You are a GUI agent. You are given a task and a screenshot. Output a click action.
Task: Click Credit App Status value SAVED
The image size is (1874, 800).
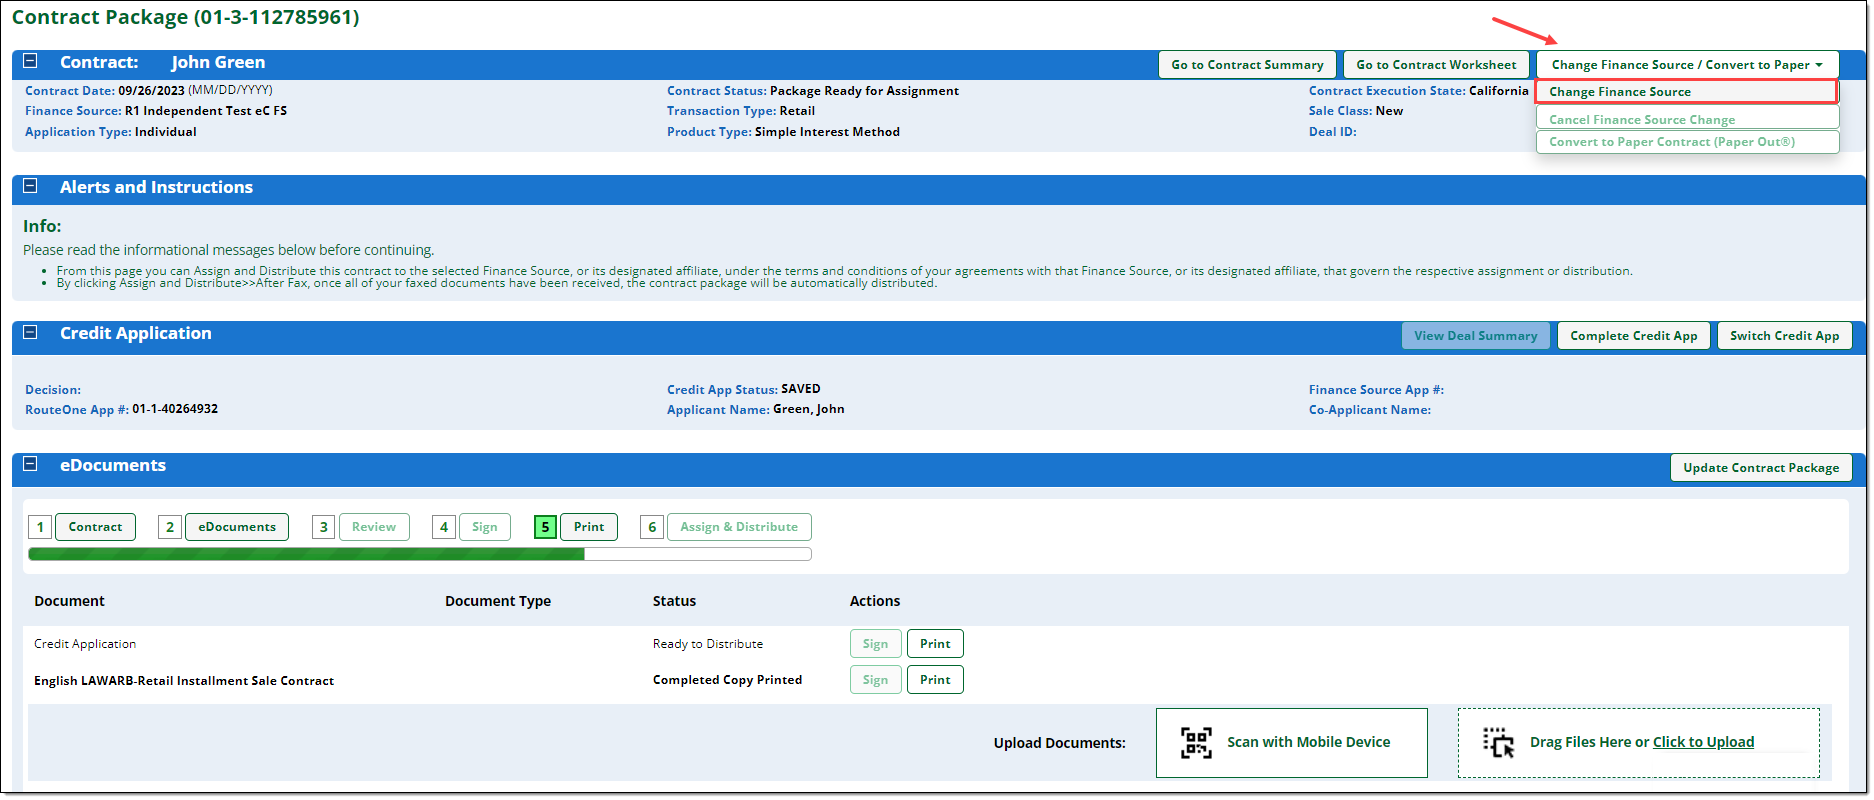800,389
